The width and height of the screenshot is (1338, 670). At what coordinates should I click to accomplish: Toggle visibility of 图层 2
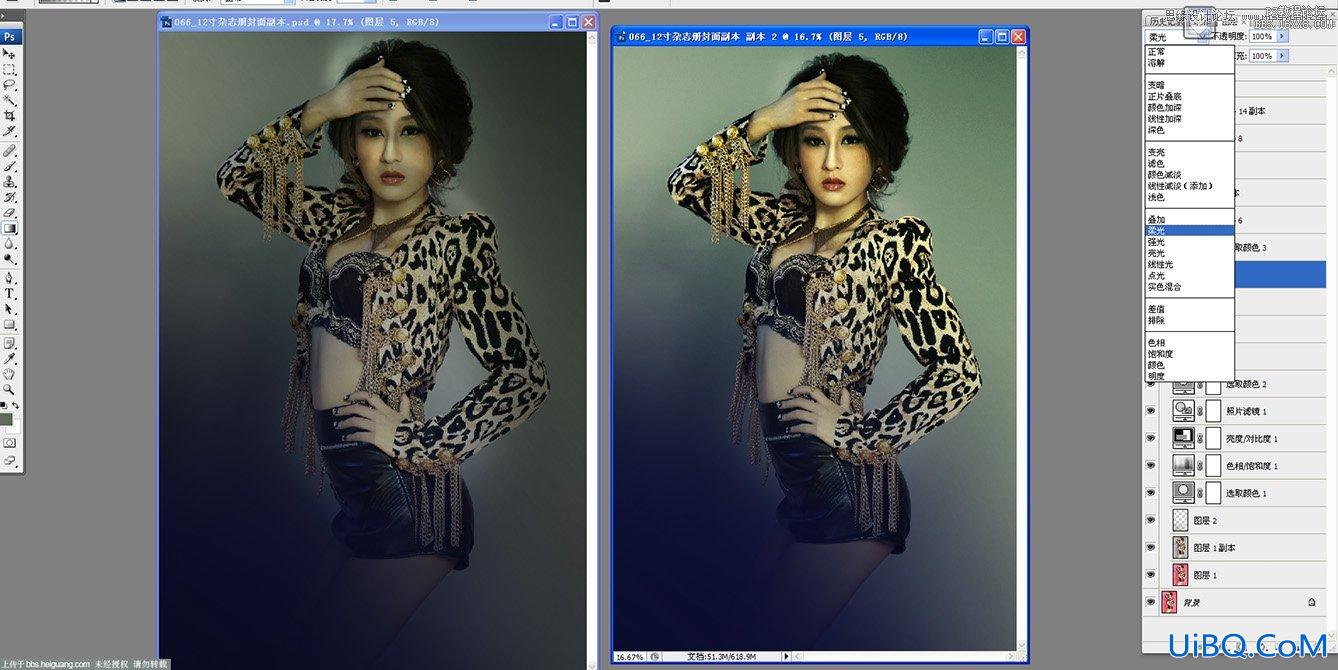(1150, 520)
